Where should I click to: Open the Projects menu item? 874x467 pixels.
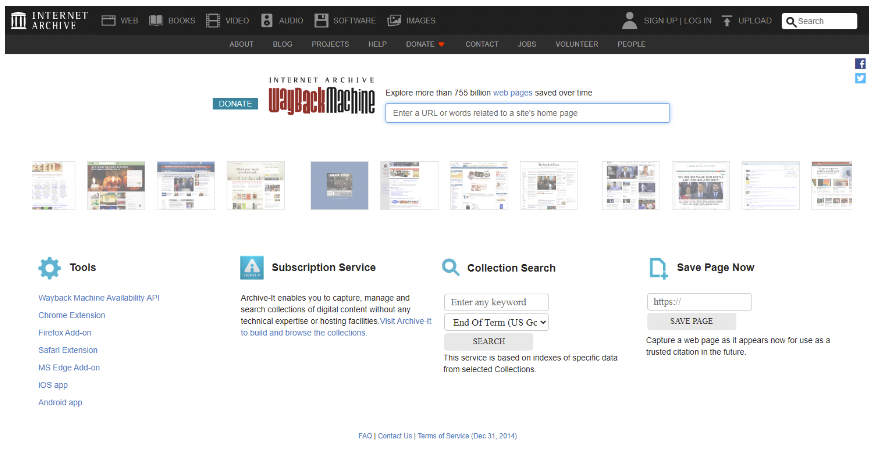pos(330,44)
